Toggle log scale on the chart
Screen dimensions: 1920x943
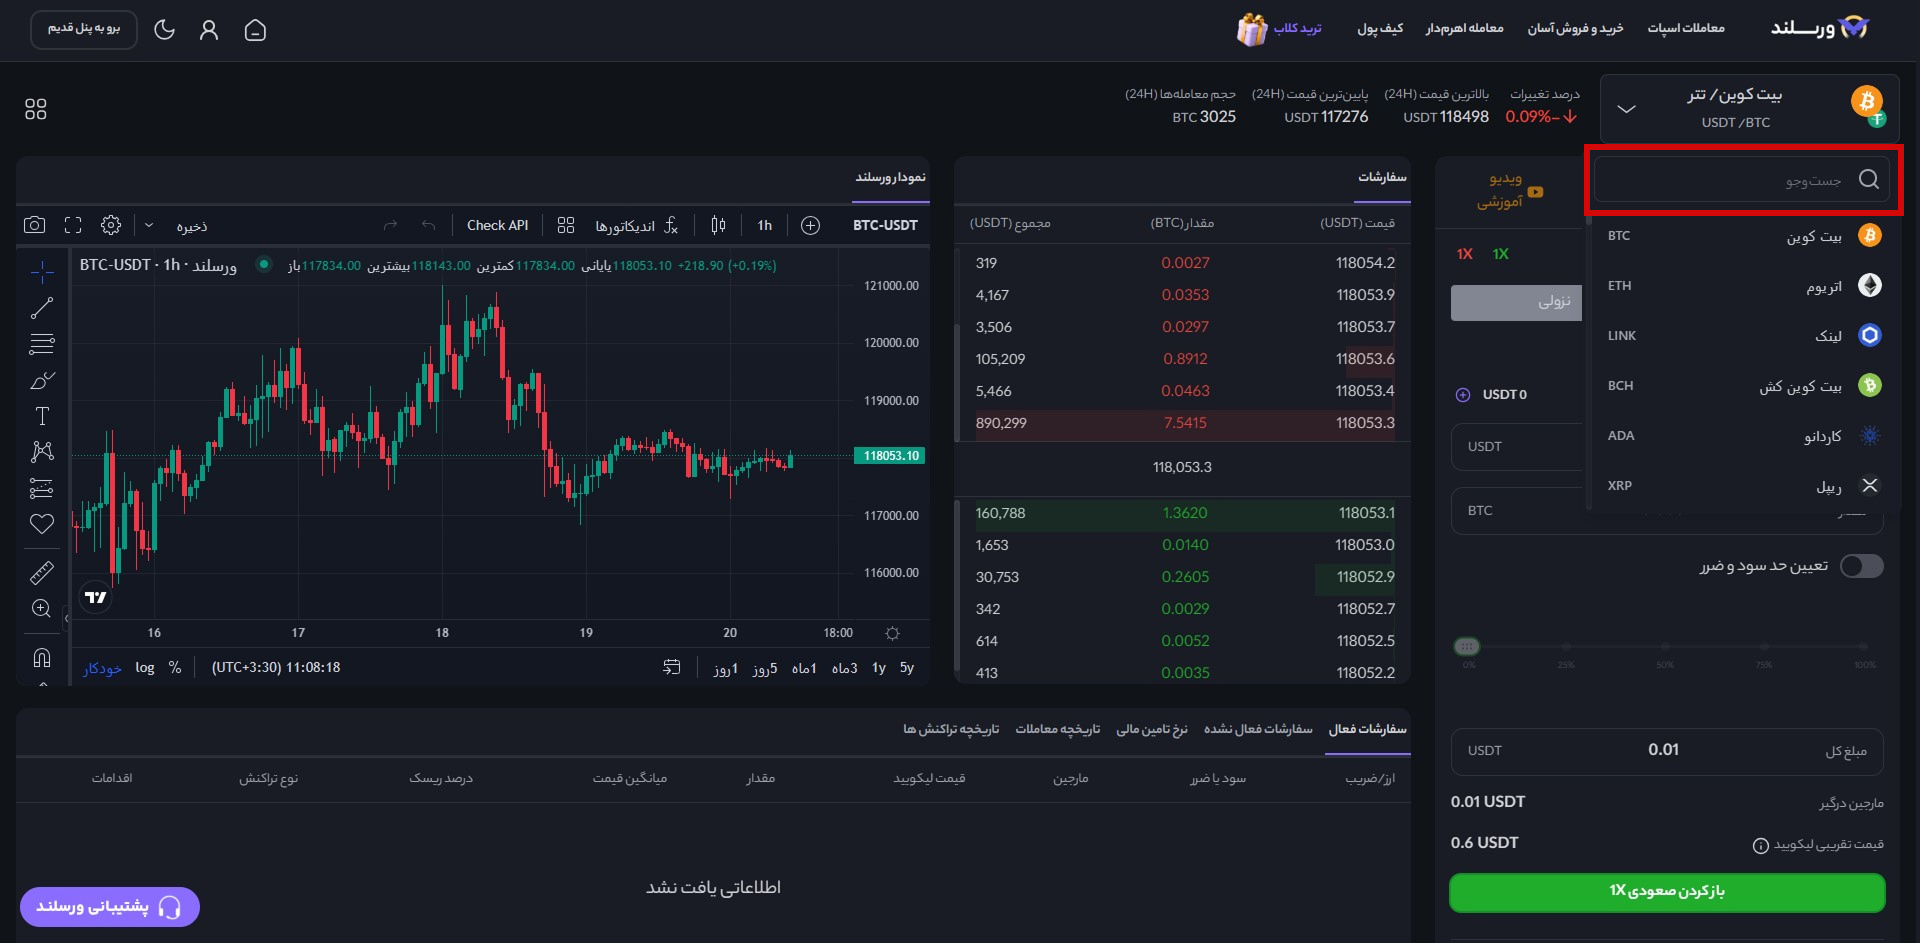(145, 667)
